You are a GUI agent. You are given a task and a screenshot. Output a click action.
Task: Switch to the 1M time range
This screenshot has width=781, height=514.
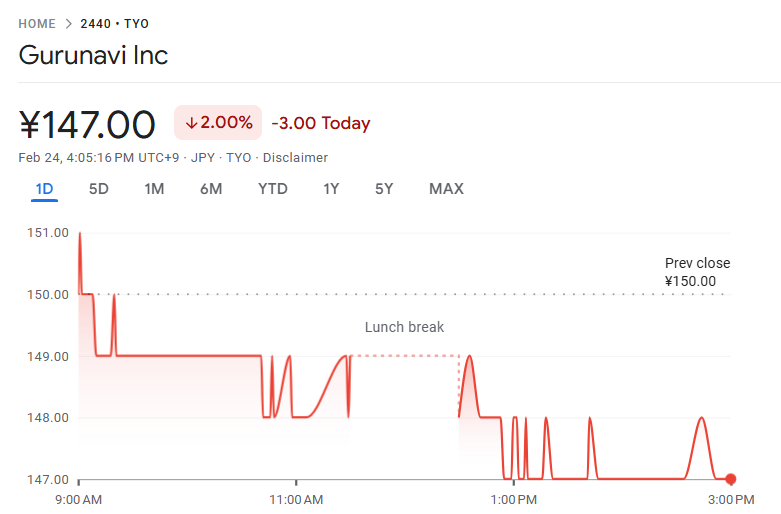154,189
